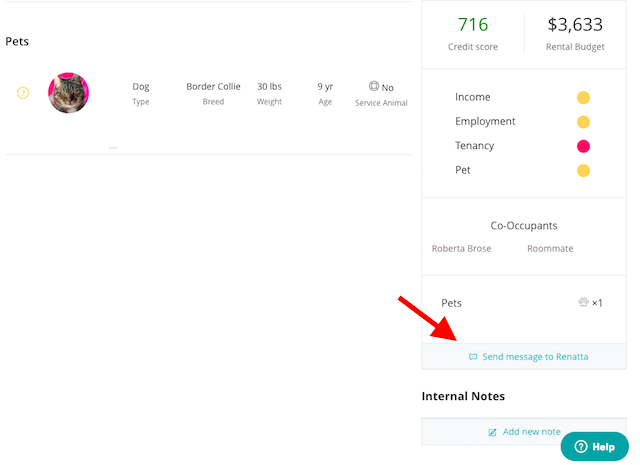The image size is (640, 465).
Task: Select the Service Animal "No" indicator
Action: pyautogui.click(x=381, y=87)
